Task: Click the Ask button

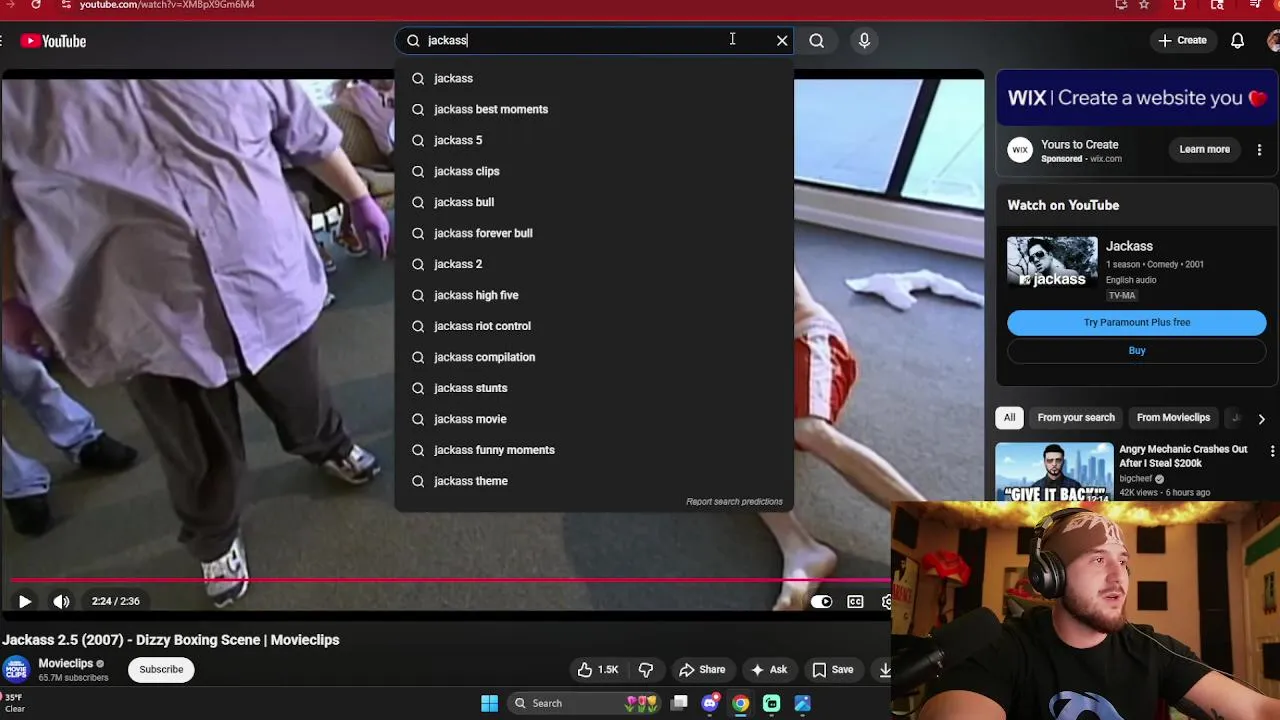Action: 769,670
